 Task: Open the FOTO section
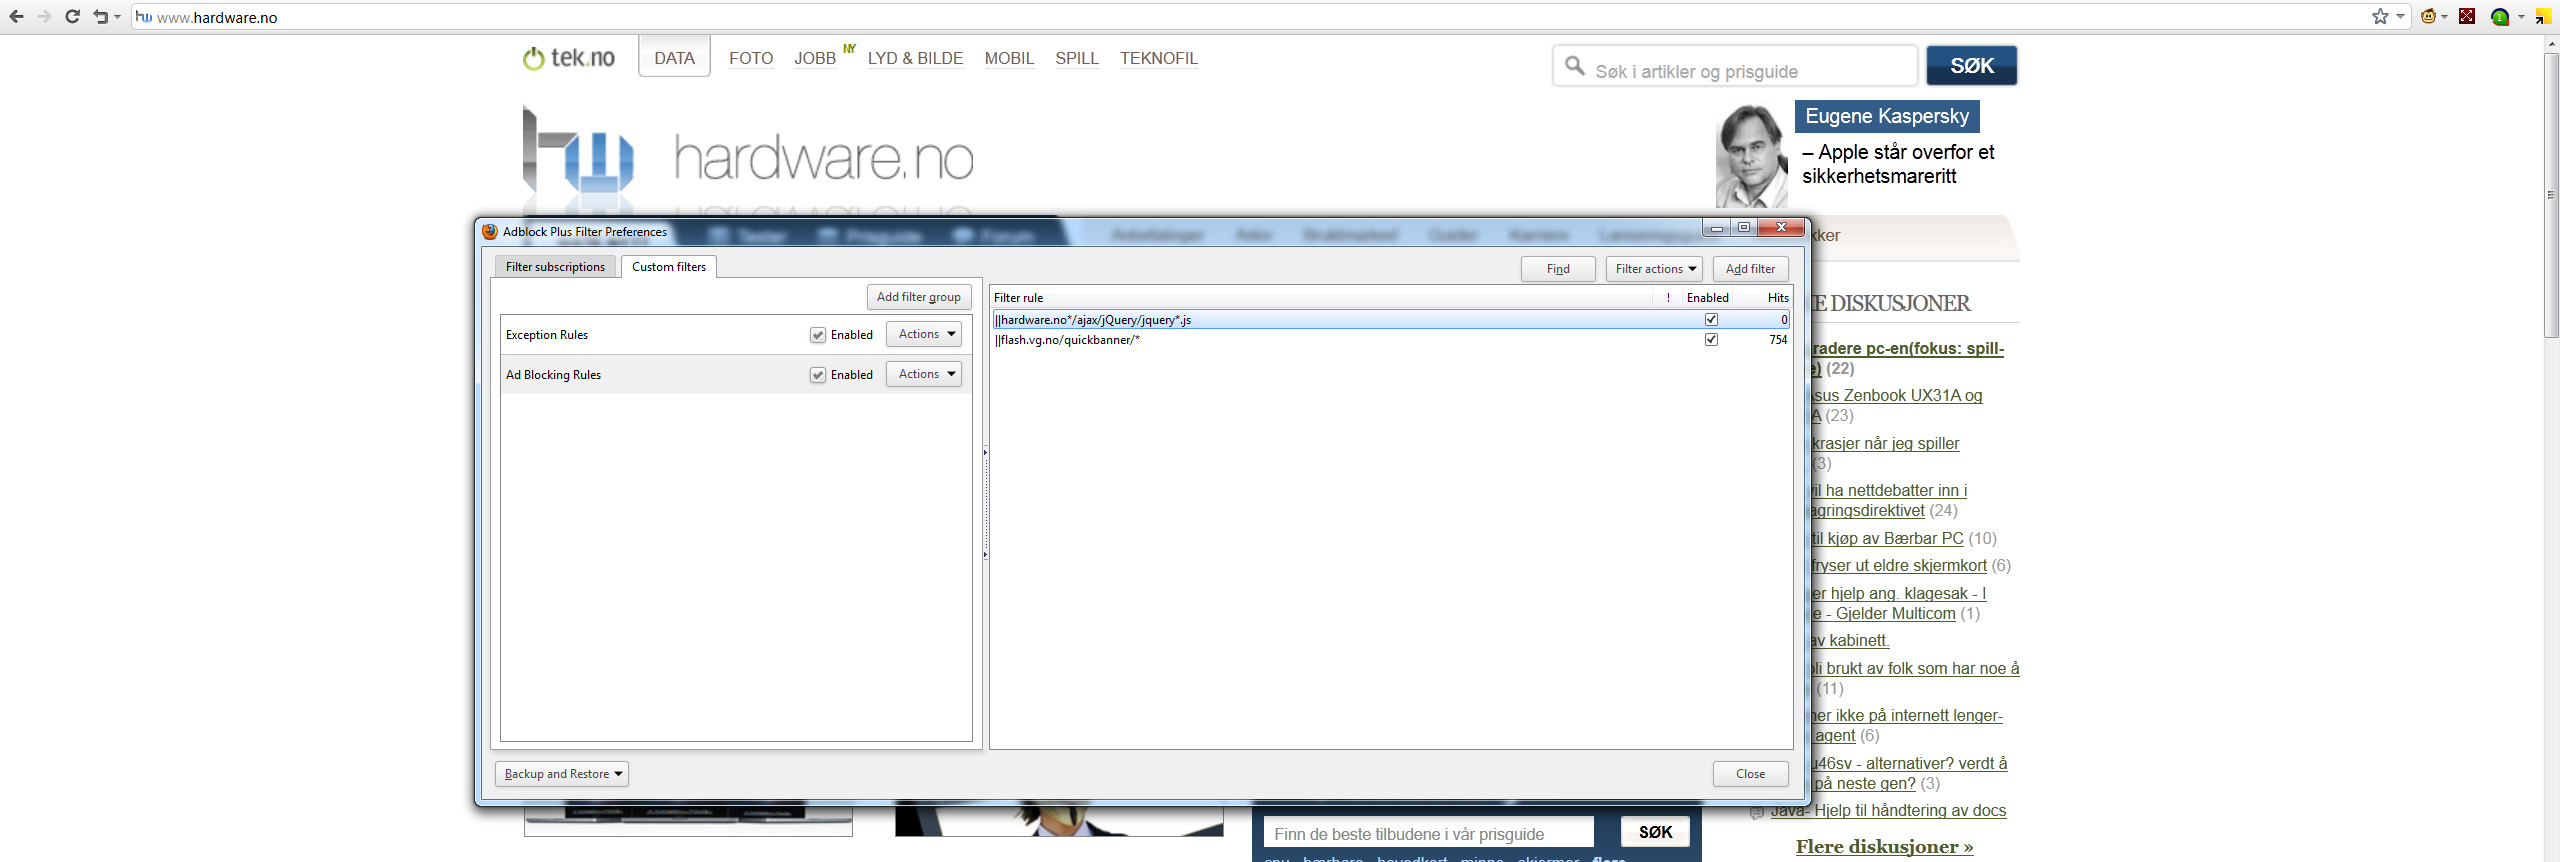pyautogui.click(x=751, y=58)
